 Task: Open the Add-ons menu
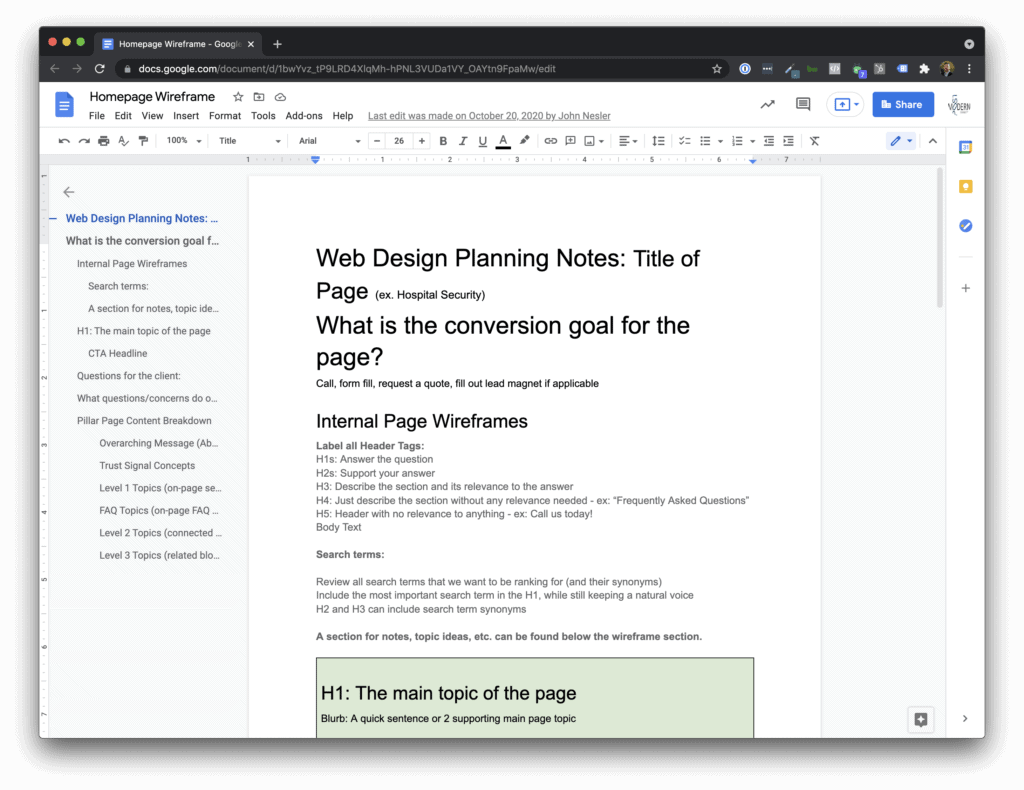(x=302, y=115)
